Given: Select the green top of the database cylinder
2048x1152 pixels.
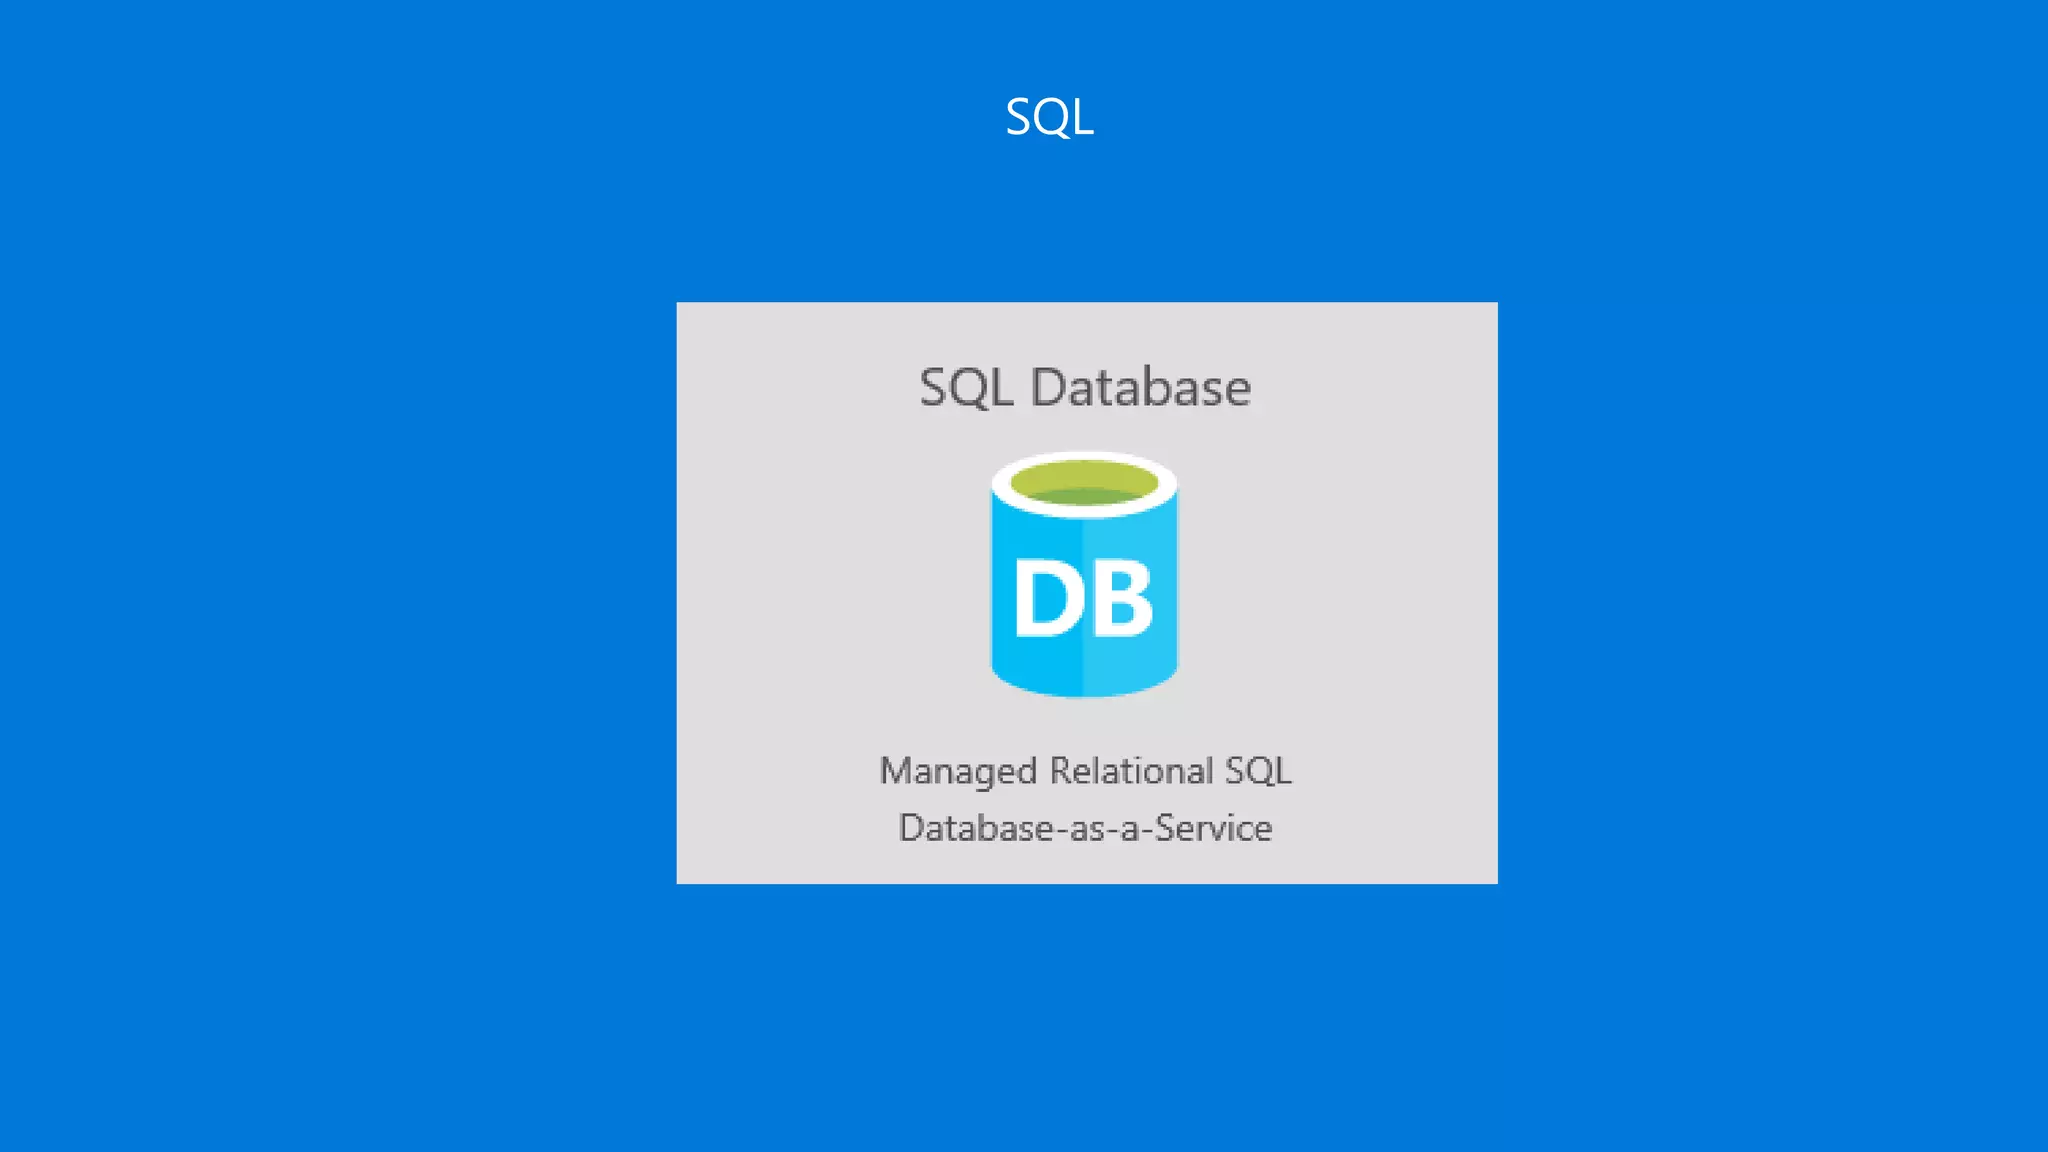Looking at the screenshot, I should pos(1084,483).
